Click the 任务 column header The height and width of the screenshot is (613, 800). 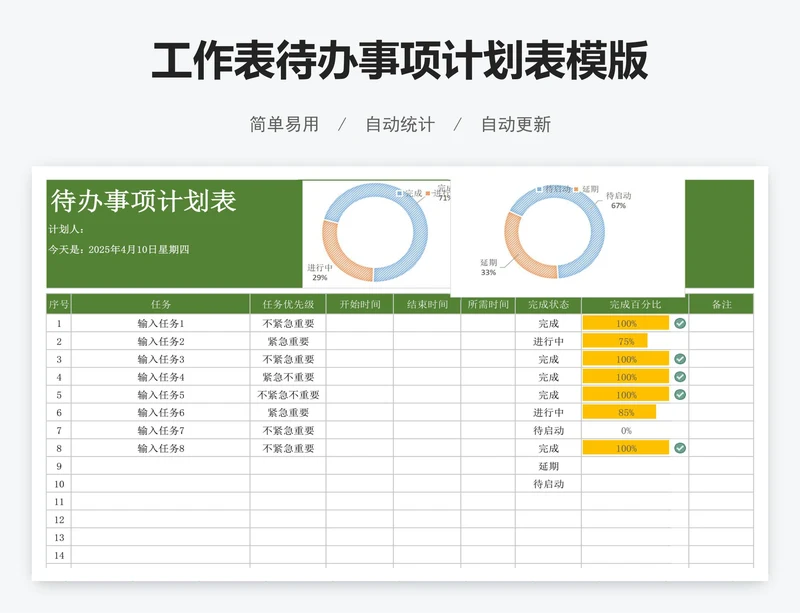click(x=161, y=304)
